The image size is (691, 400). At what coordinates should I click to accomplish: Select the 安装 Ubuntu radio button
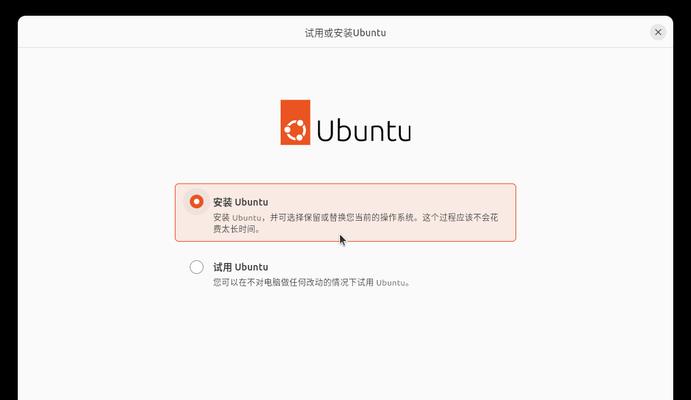point(197,202)
